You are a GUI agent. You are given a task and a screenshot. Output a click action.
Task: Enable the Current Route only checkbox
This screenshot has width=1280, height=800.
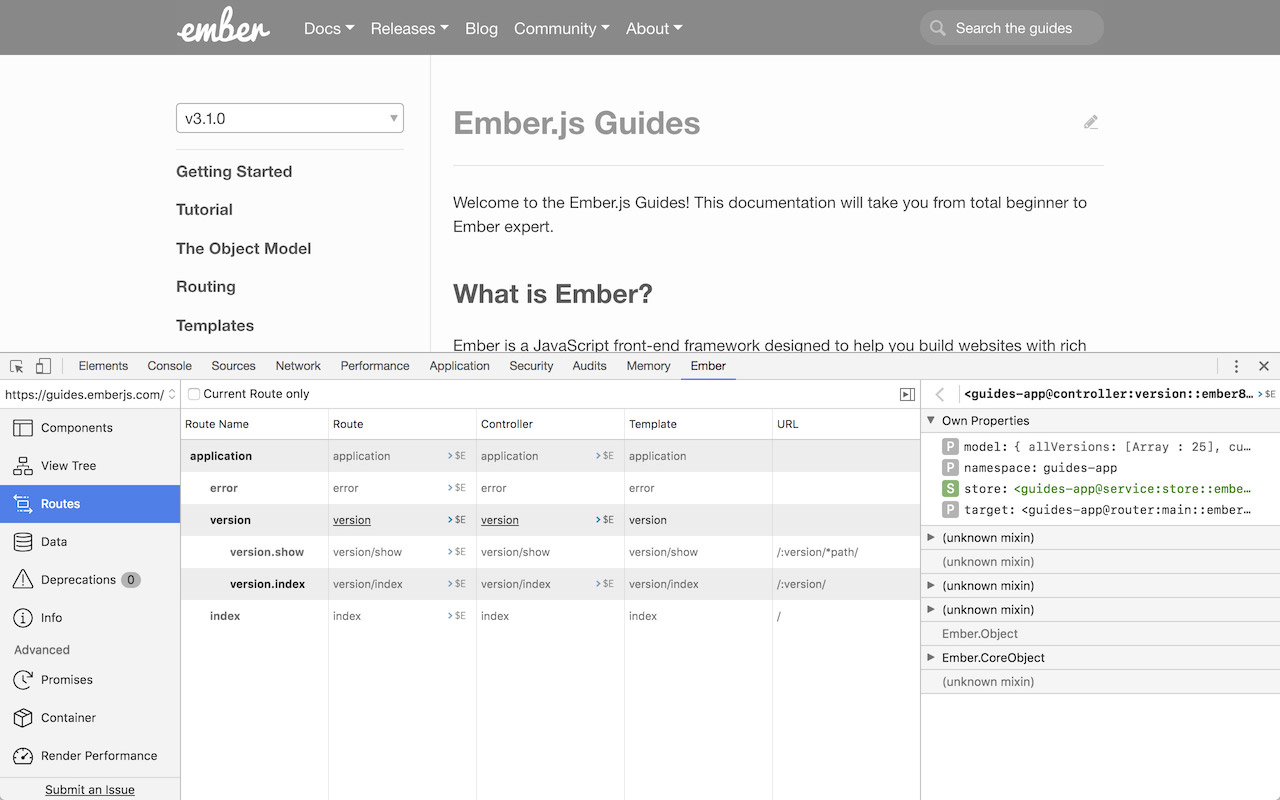pos(193,394)
